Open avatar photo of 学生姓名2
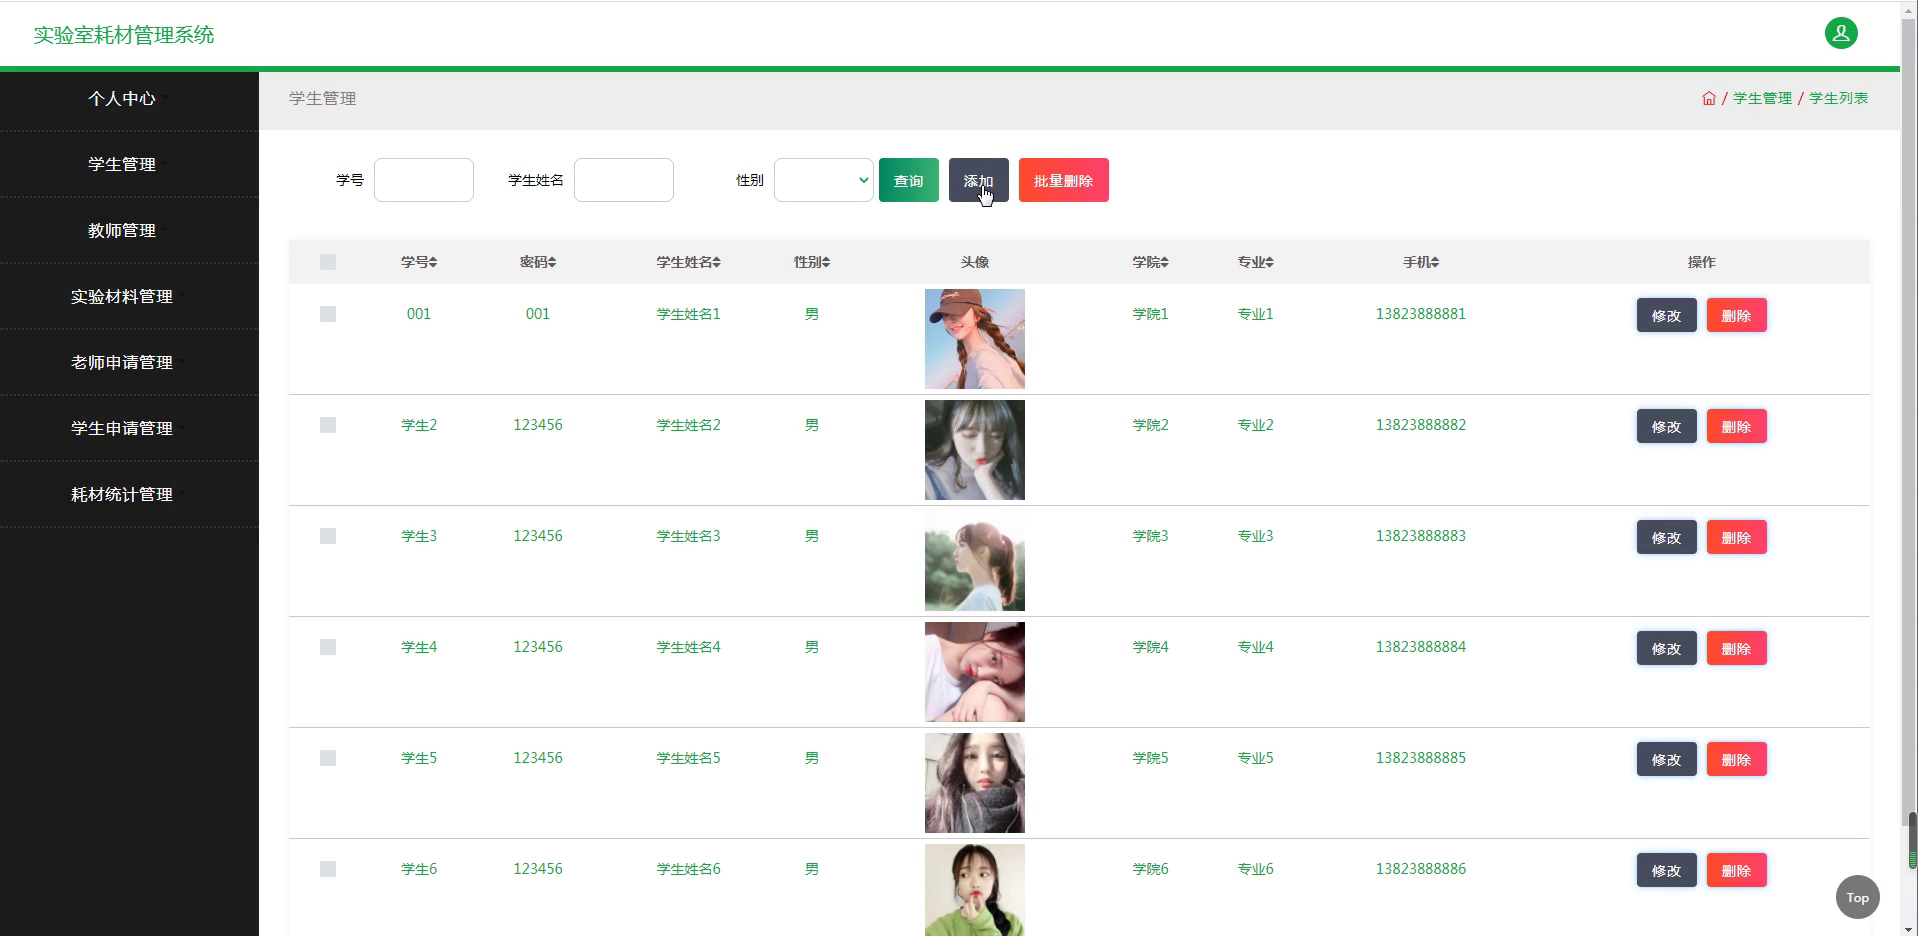The height and width of the screenshot is (936, 1918). [x=975, y=450]
